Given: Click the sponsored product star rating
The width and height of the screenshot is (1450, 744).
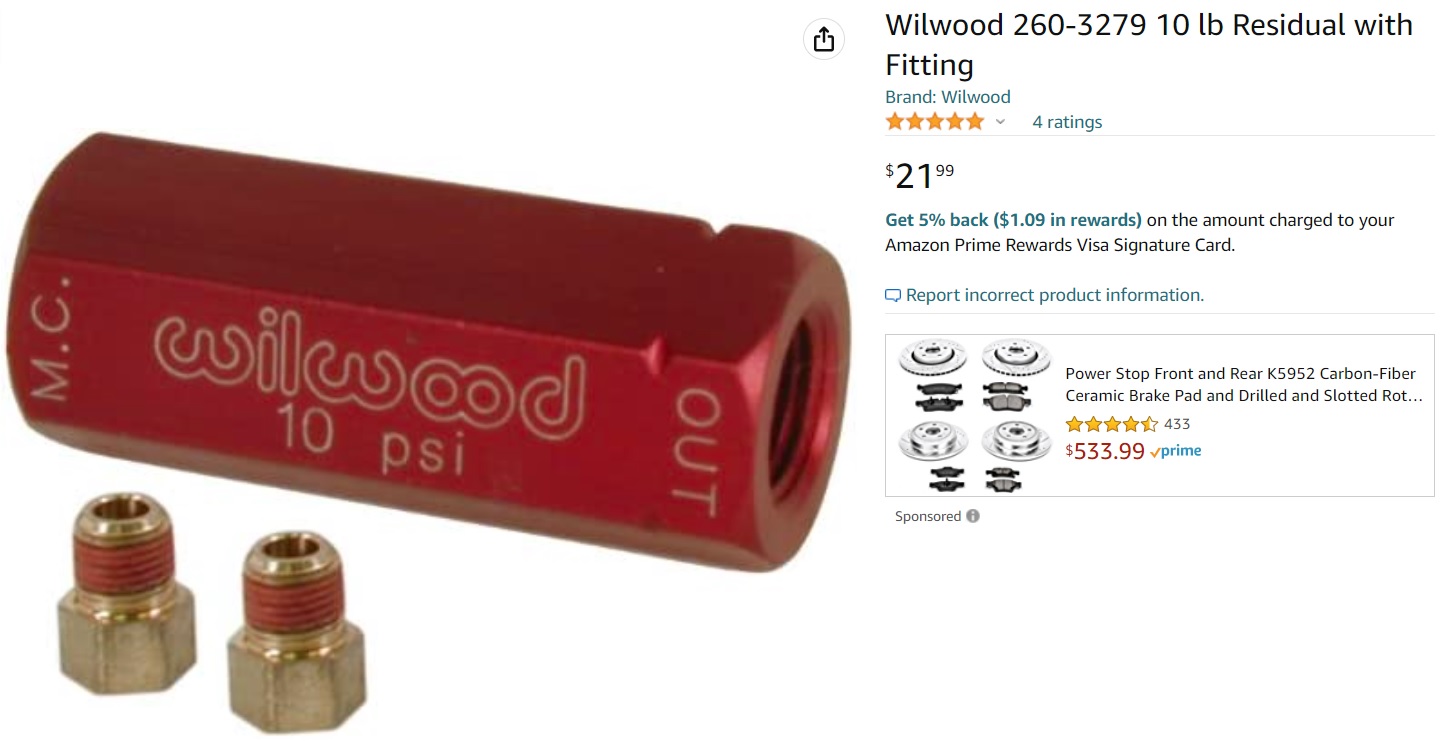Looking at the screenshot, I should (1112, 424).
